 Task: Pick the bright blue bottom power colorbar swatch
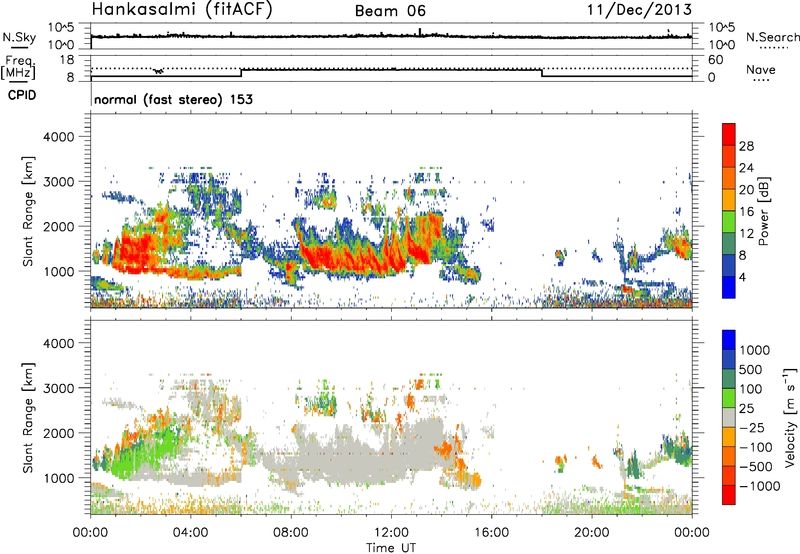pos(729,287)
